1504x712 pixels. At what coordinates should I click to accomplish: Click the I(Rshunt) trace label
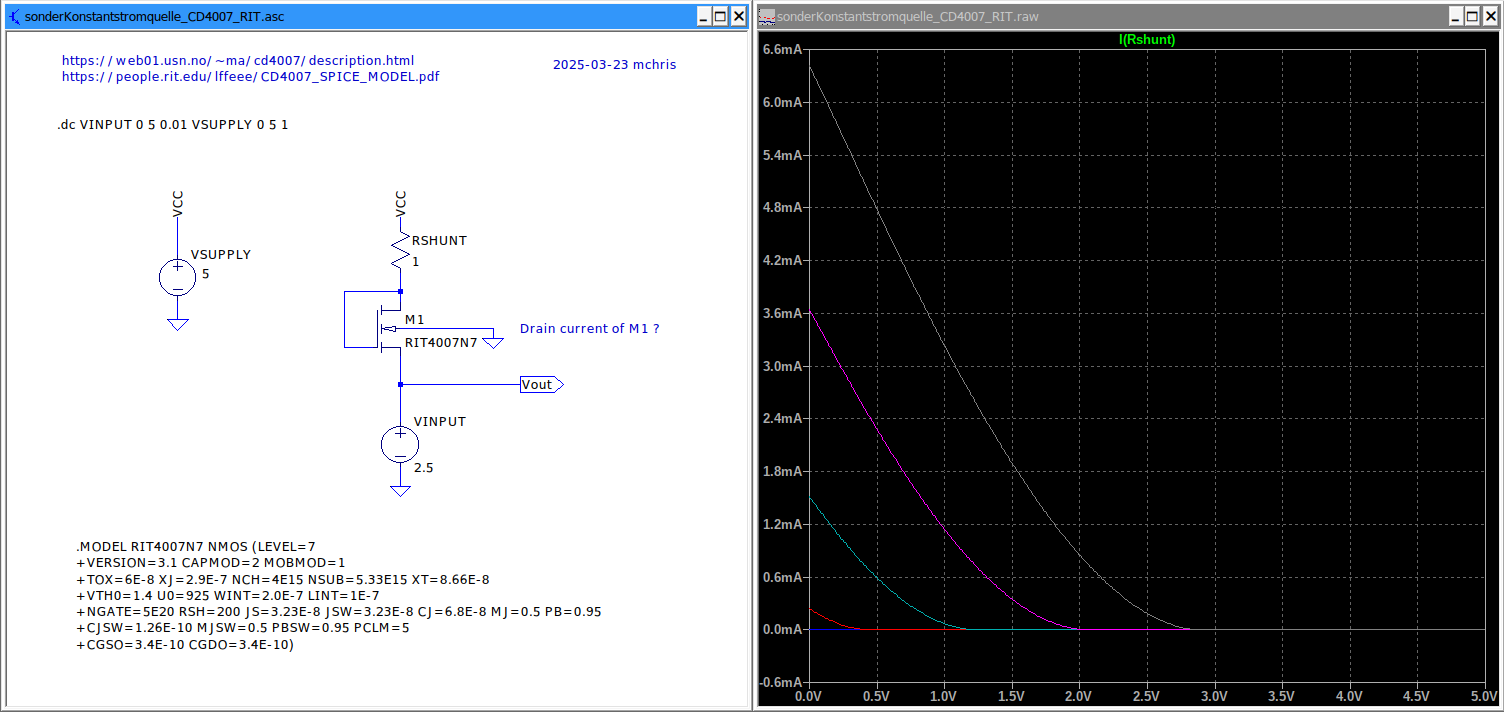pyautogui.click(x=1146, y=40)
